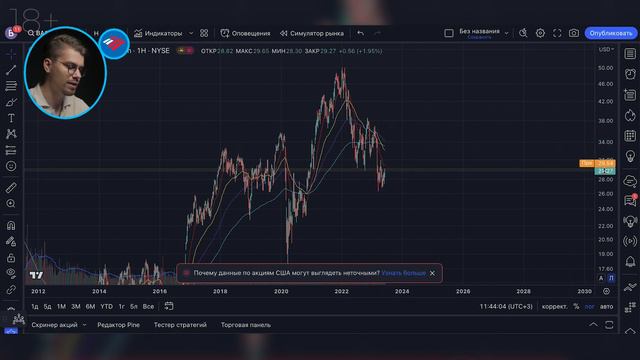Open indicator templates grid icon
The width and height of the screenshot is (640, 360).
[204, 33]
